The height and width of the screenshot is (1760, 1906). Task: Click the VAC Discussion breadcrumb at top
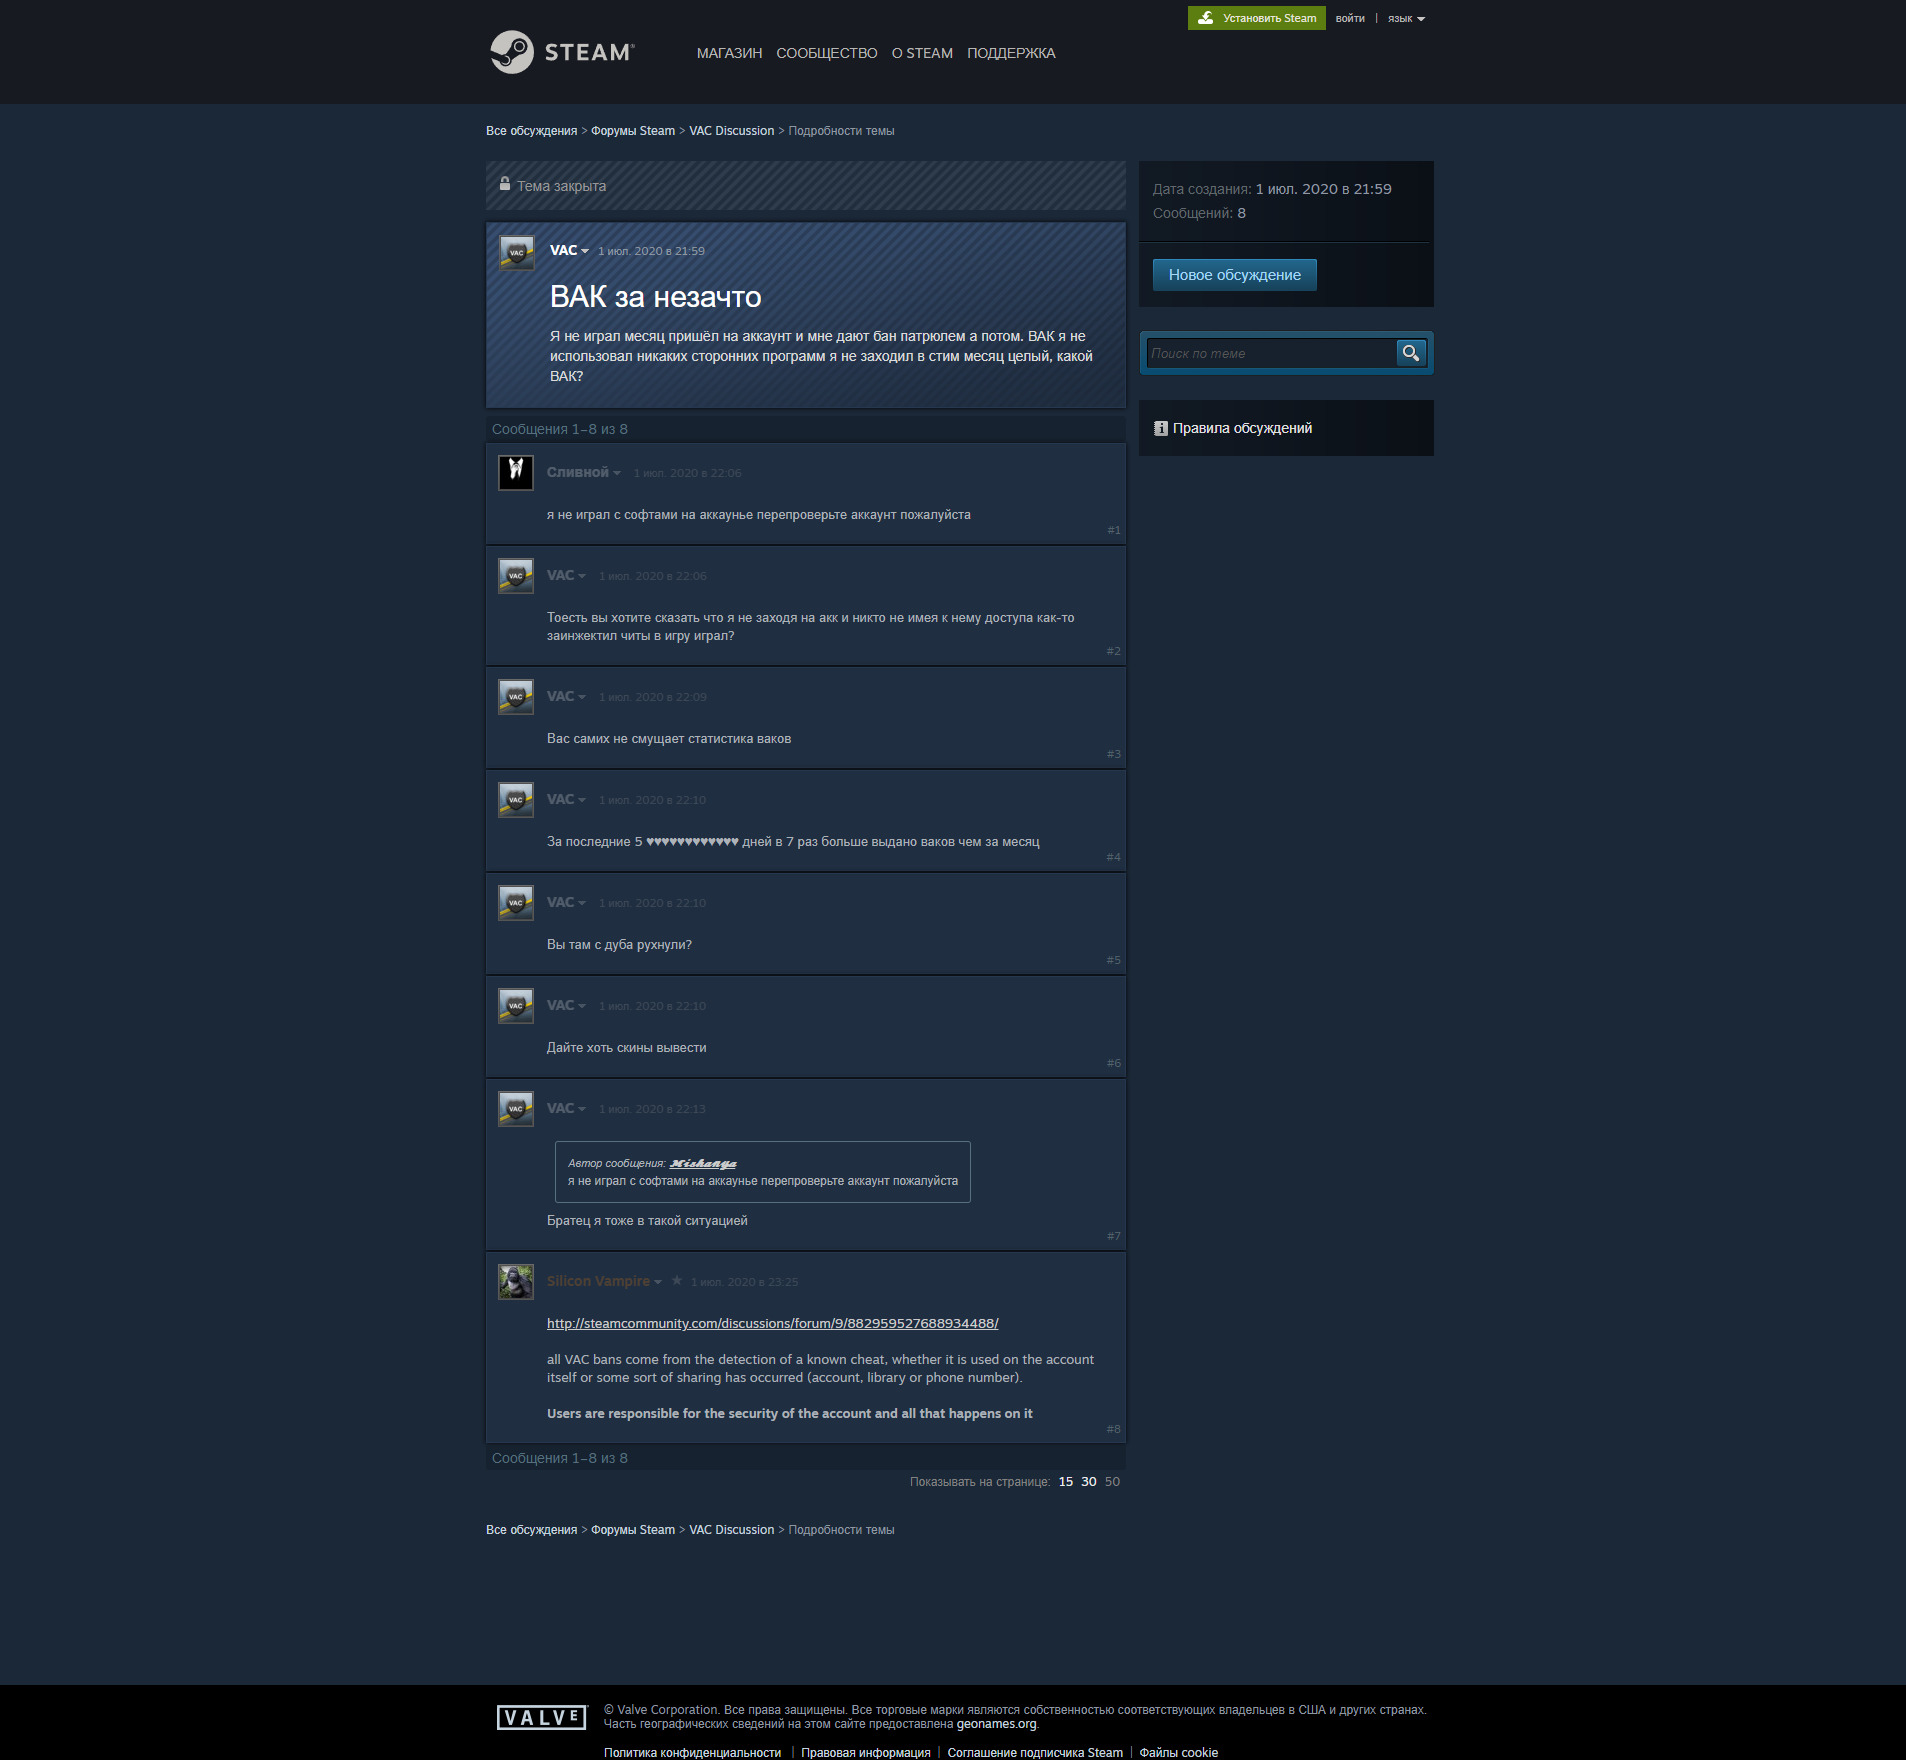tap(731, 131)
